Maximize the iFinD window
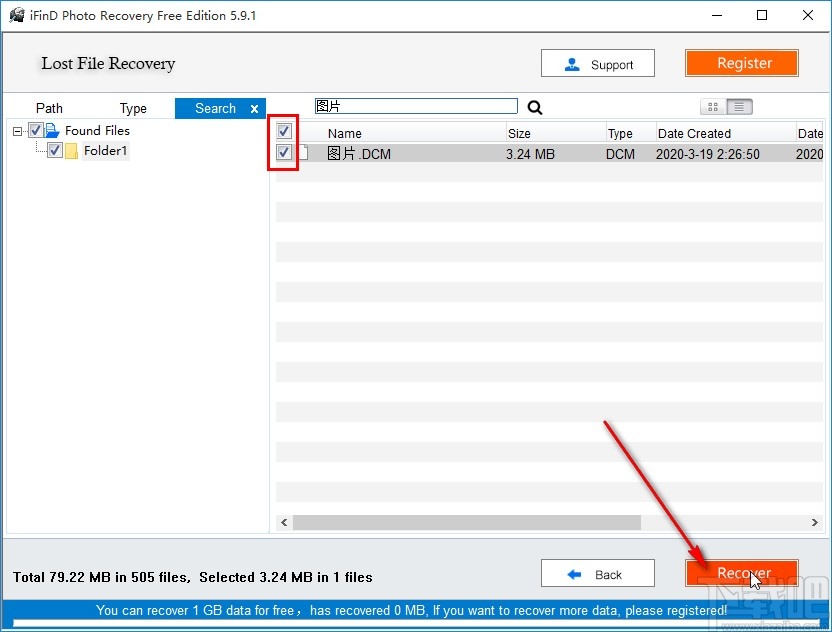832x632 pixels. click(762, 15)
